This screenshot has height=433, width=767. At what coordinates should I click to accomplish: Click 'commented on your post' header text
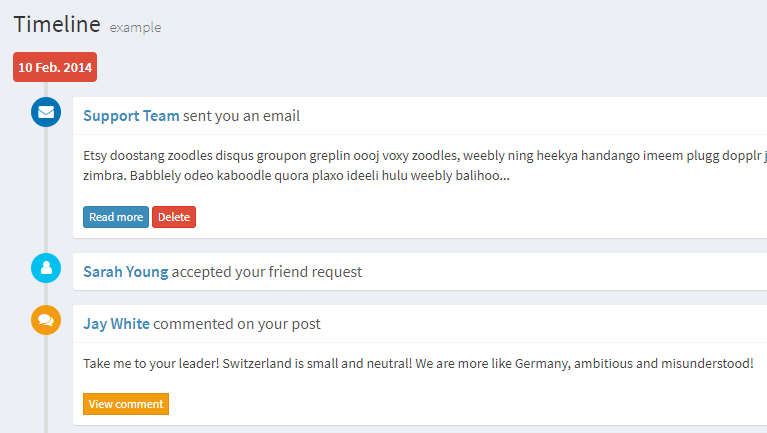tap(237, 324)
